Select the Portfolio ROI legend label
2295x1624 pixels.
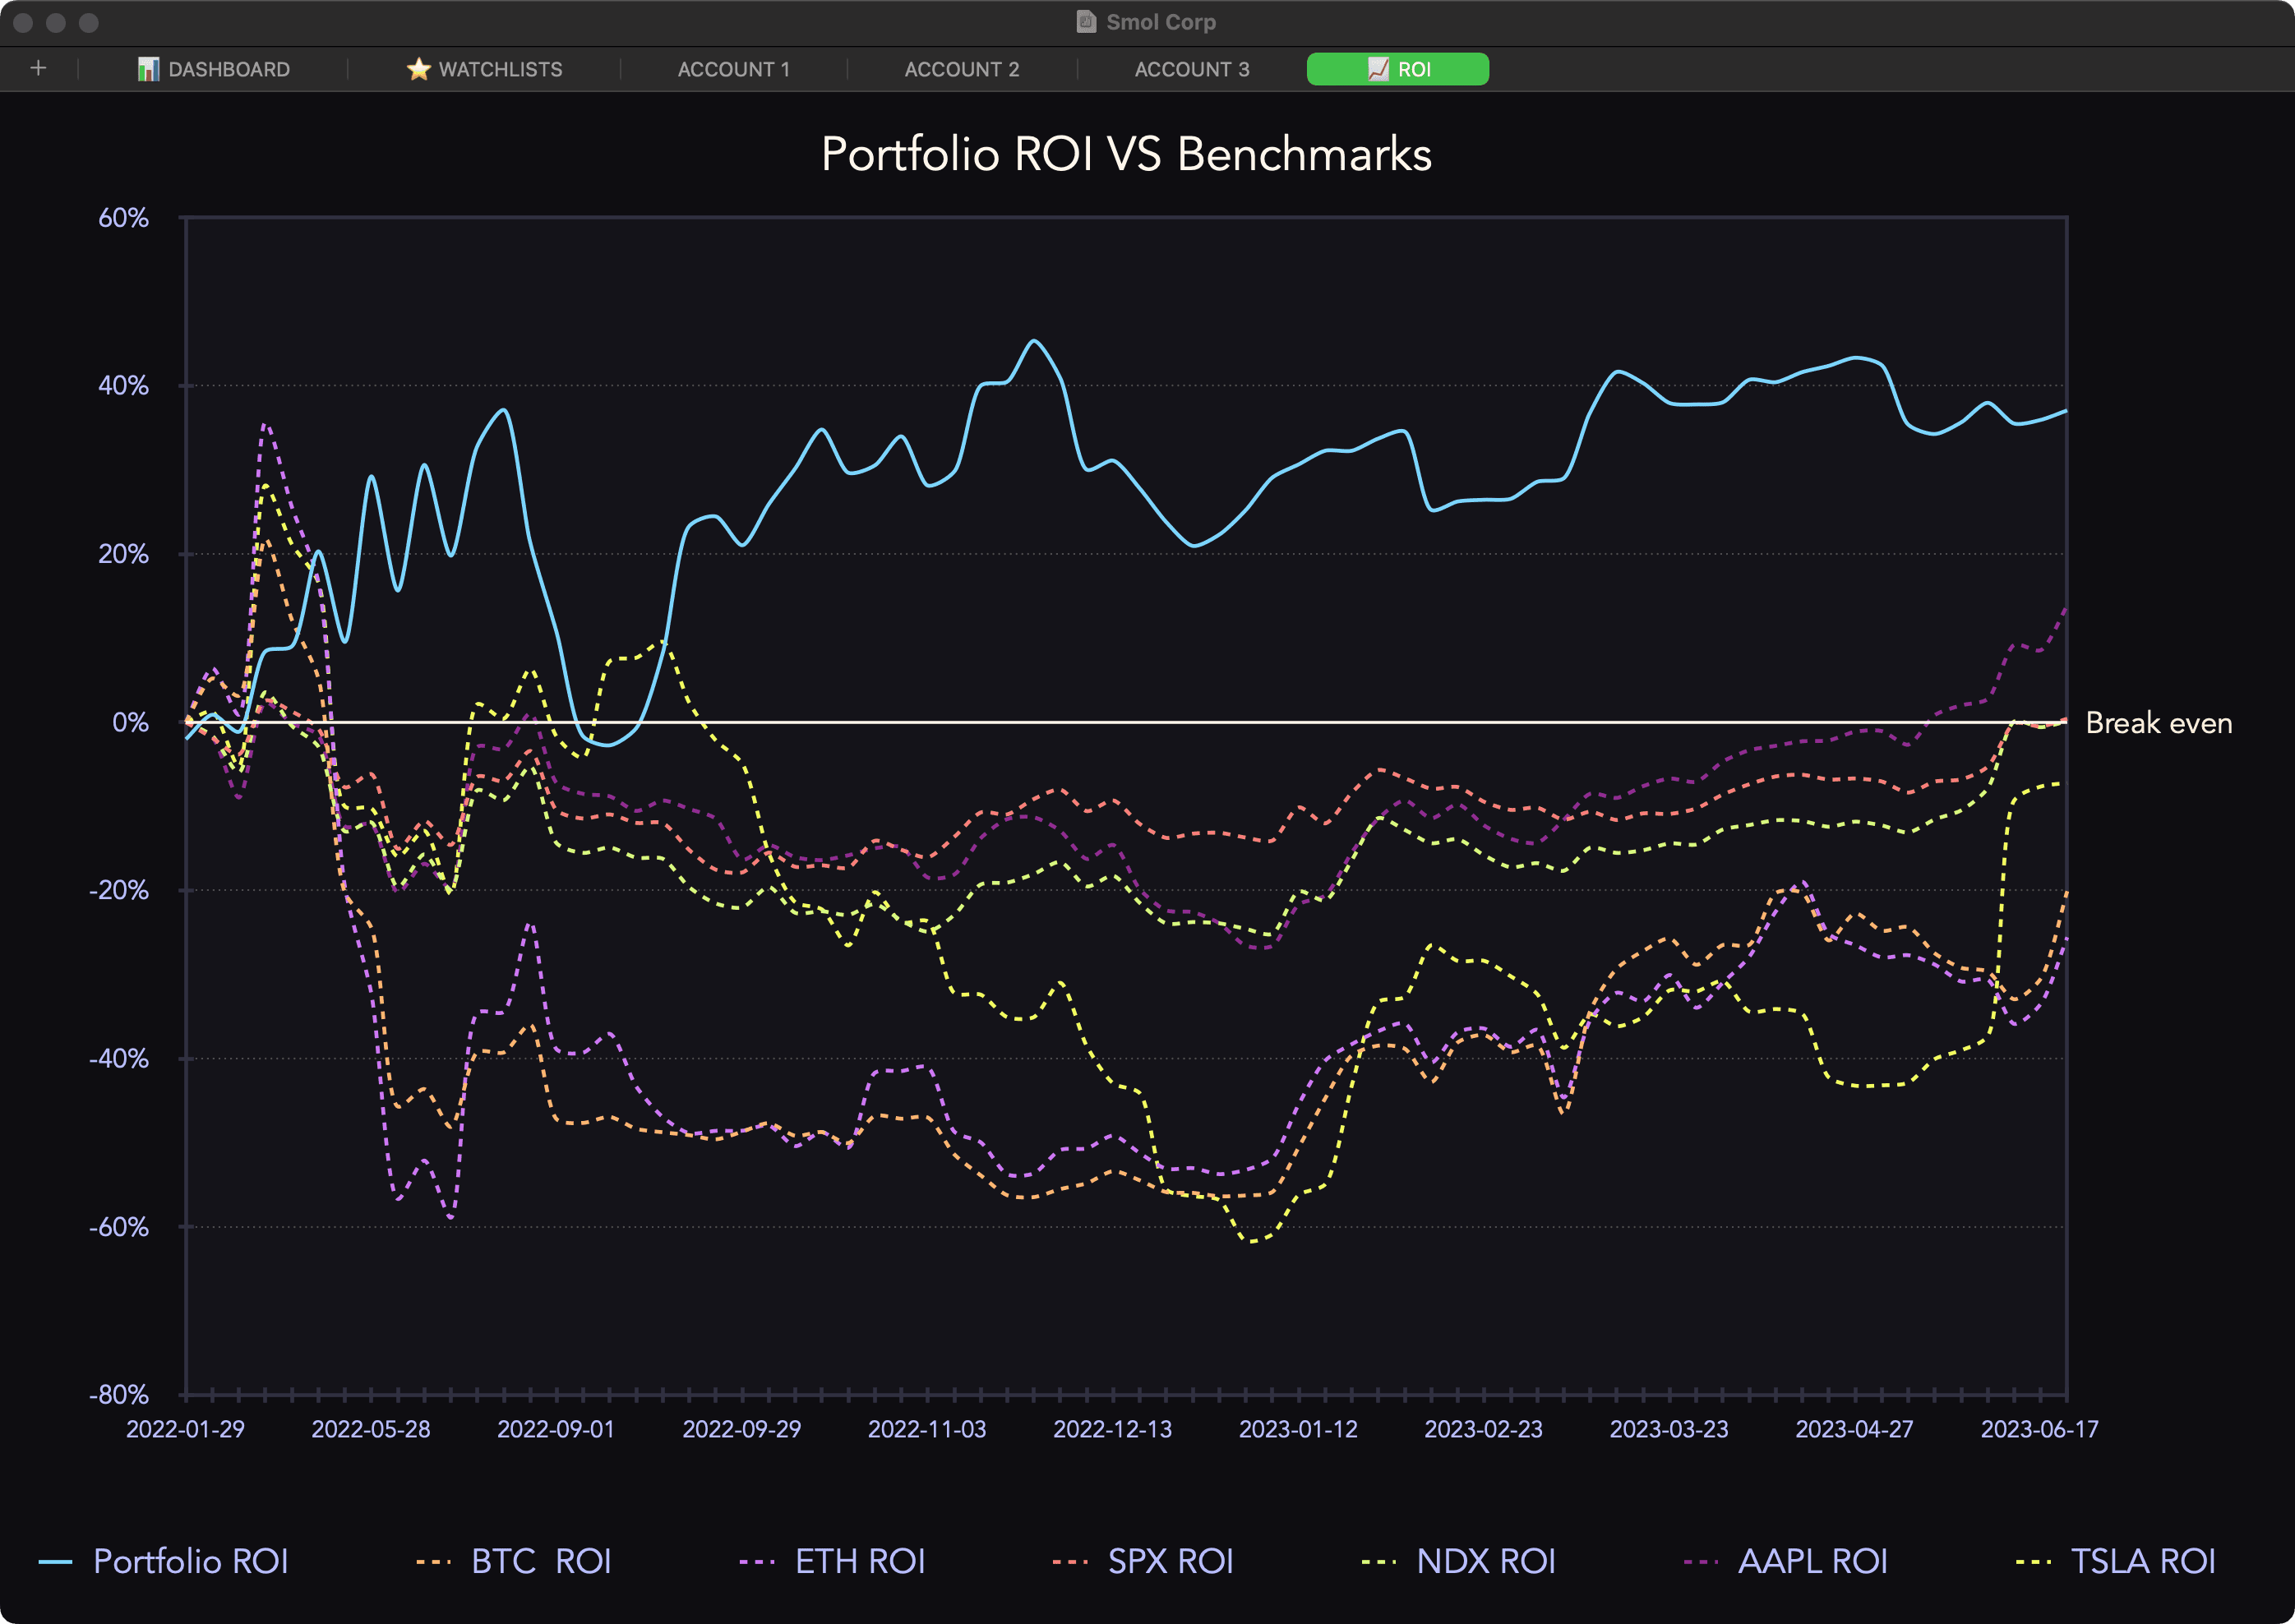click(x=191, y=1562)
